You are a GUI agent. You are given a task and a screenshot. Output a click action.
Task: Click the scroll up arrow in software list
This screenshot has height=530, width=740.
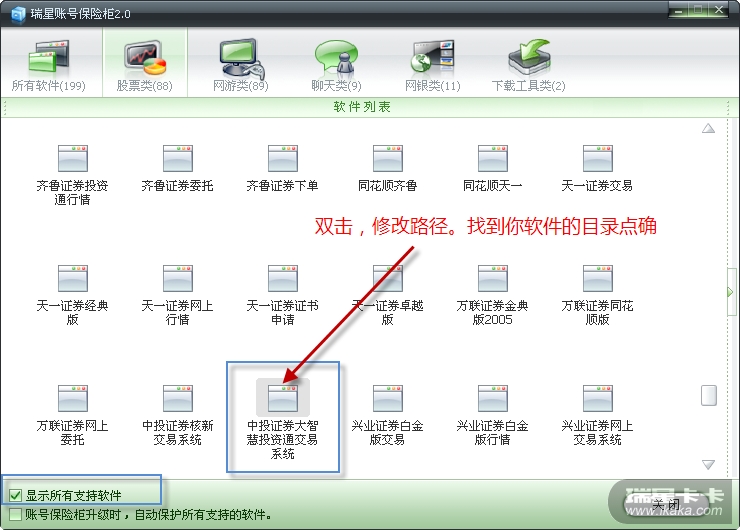tap(708, 128)
